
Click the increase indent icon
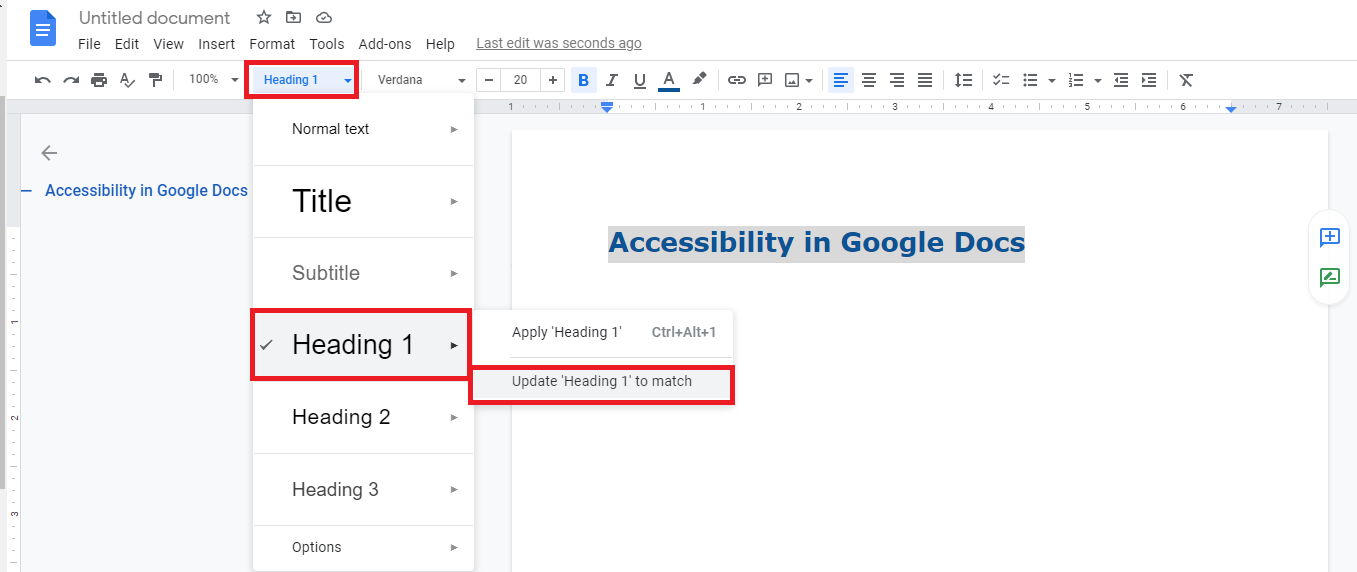click(x=1149, y=80)
